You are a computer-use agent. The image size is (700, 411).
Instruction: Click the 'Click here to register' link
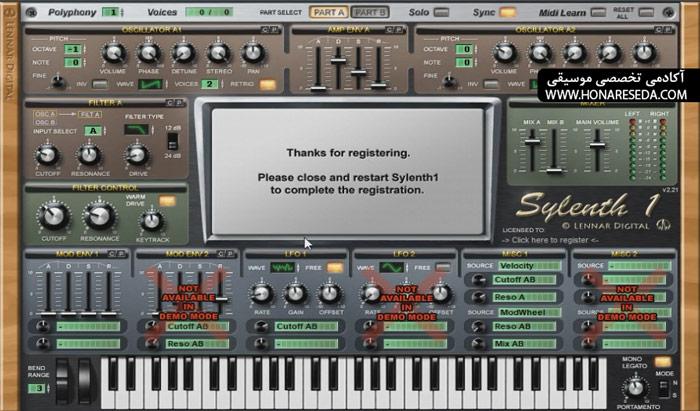click(550, 240)
